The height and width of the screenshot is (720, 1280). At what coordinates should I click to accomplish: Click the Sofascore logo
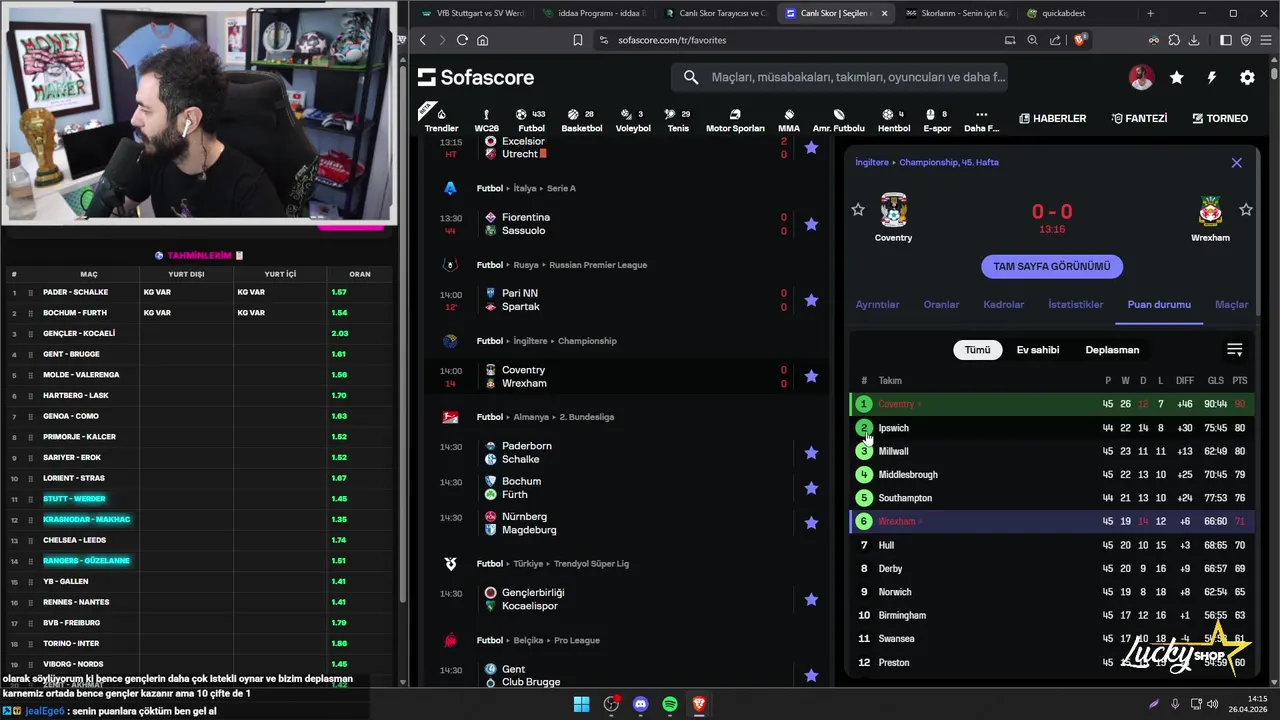(476, 77)
